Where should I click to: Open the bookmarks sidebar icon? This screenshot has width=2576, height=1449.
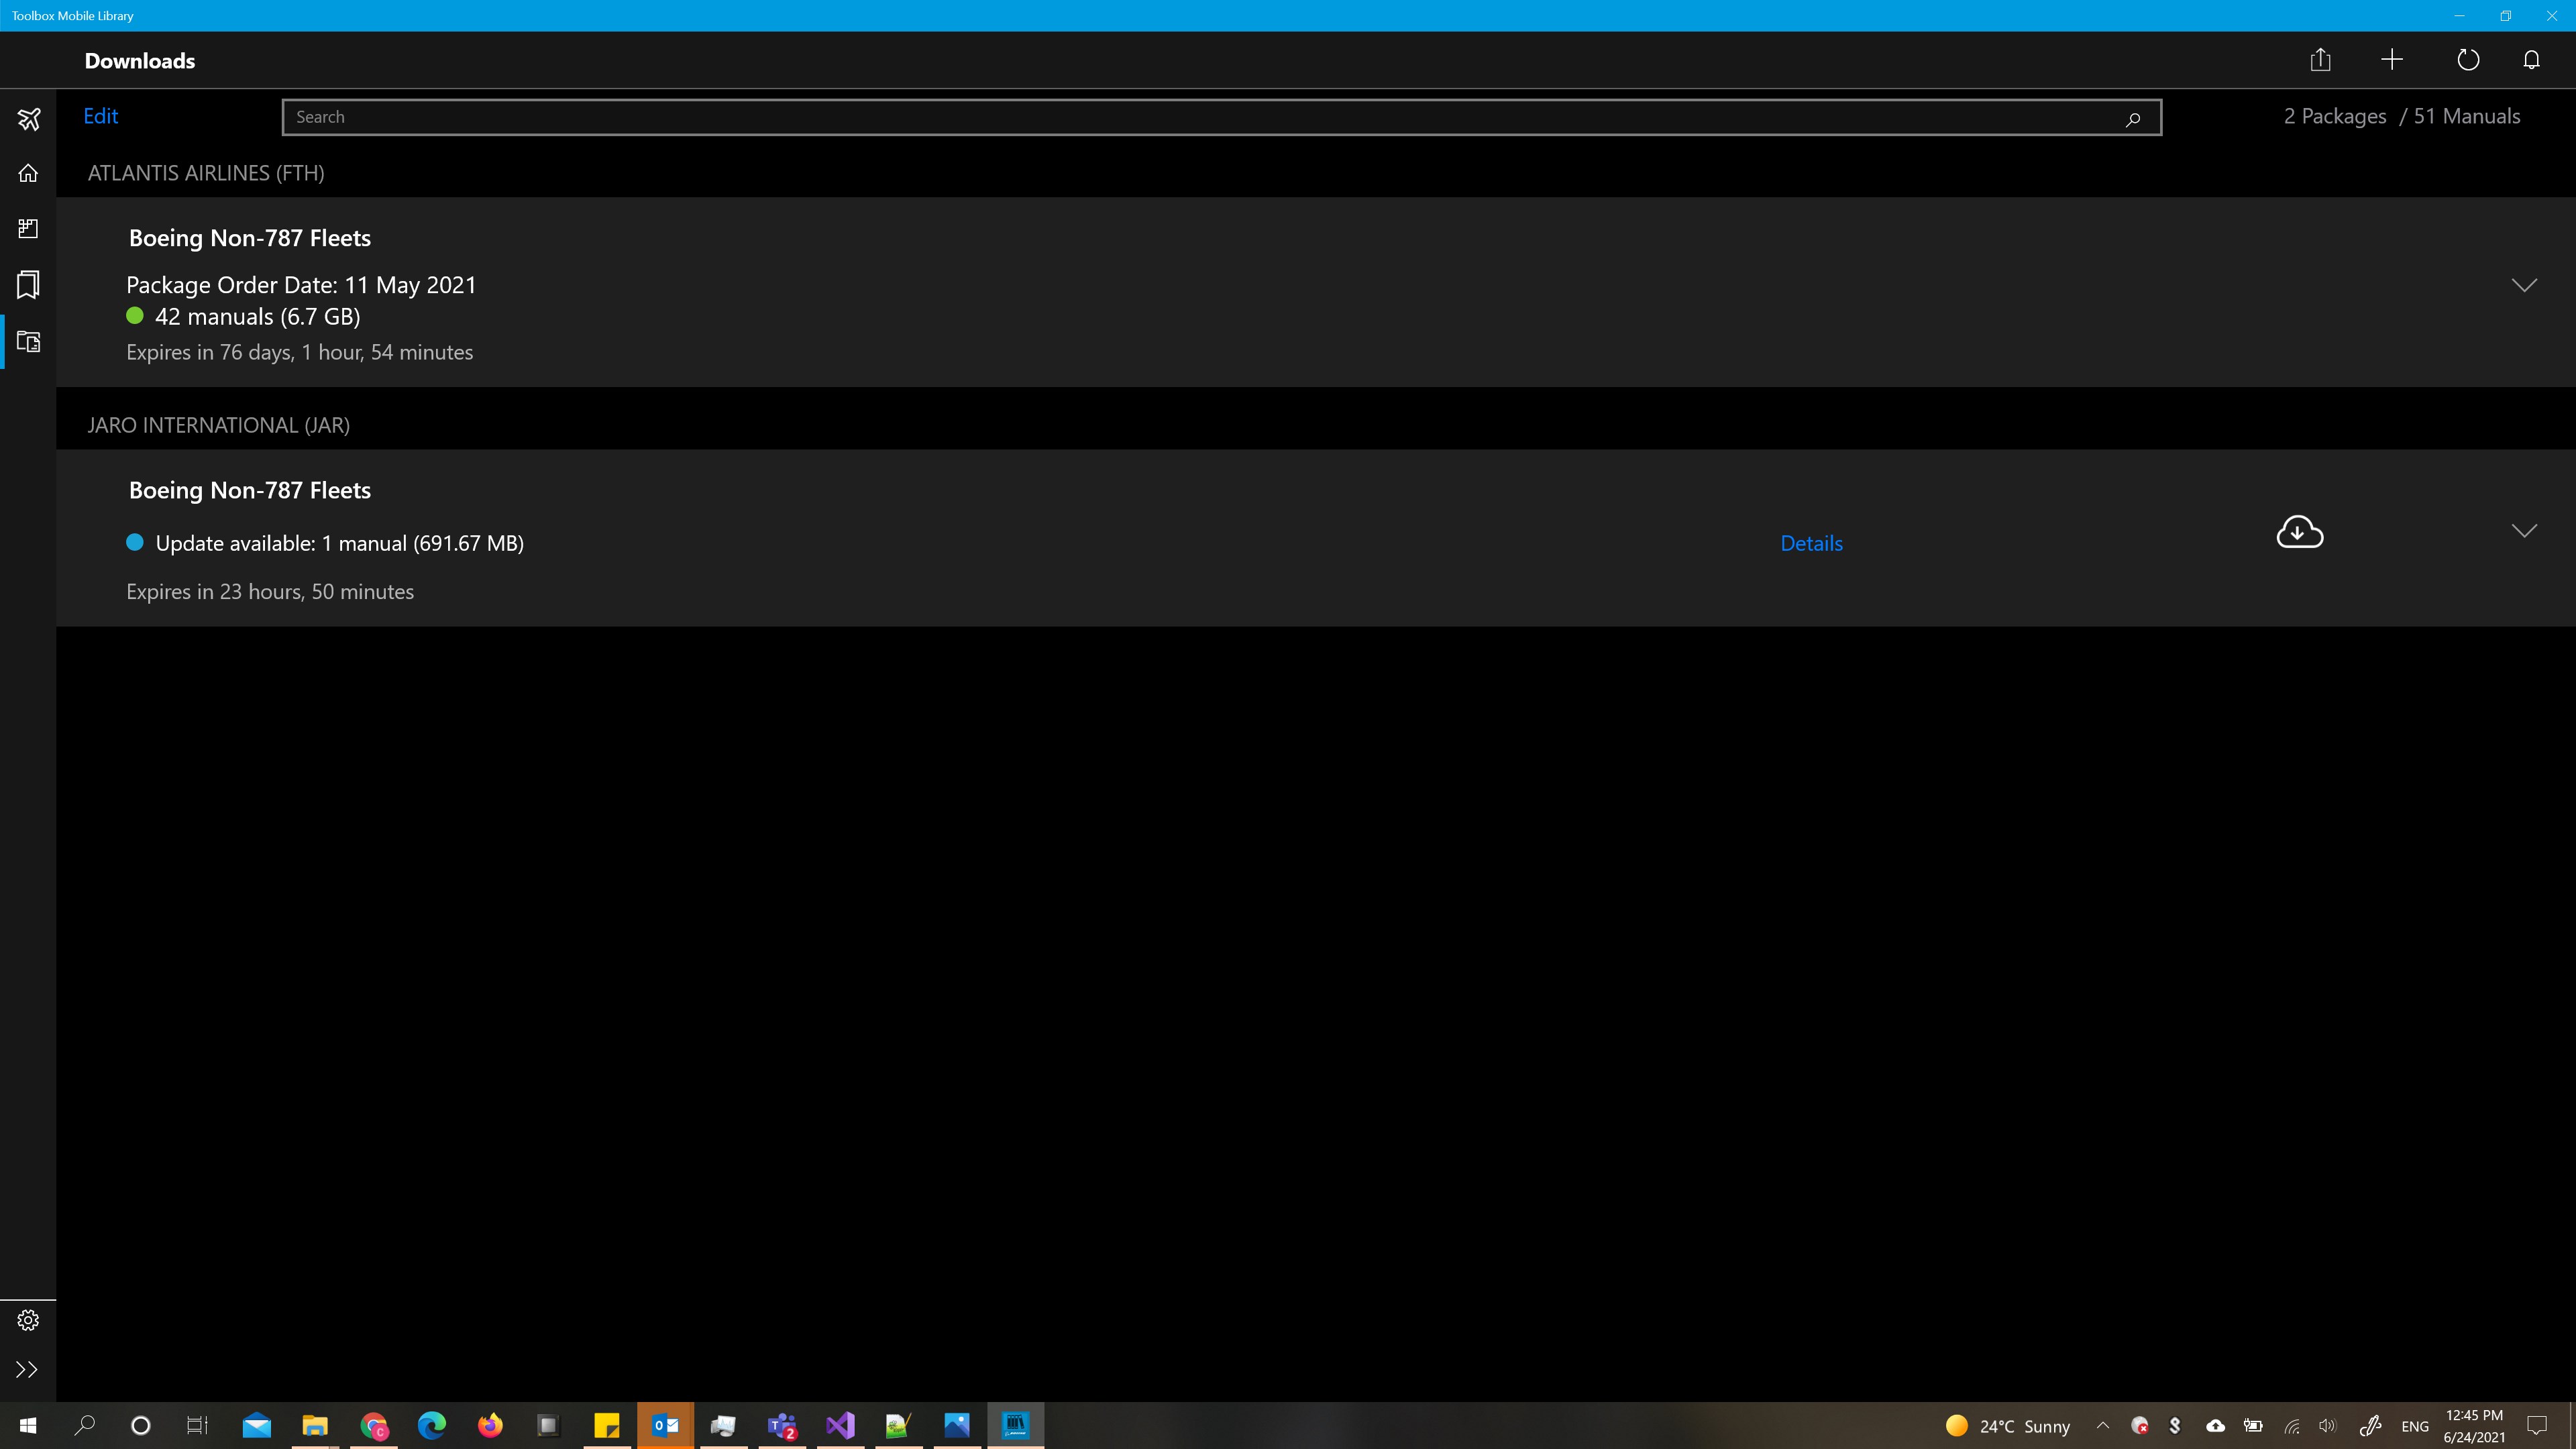click(x=28, y=285)
